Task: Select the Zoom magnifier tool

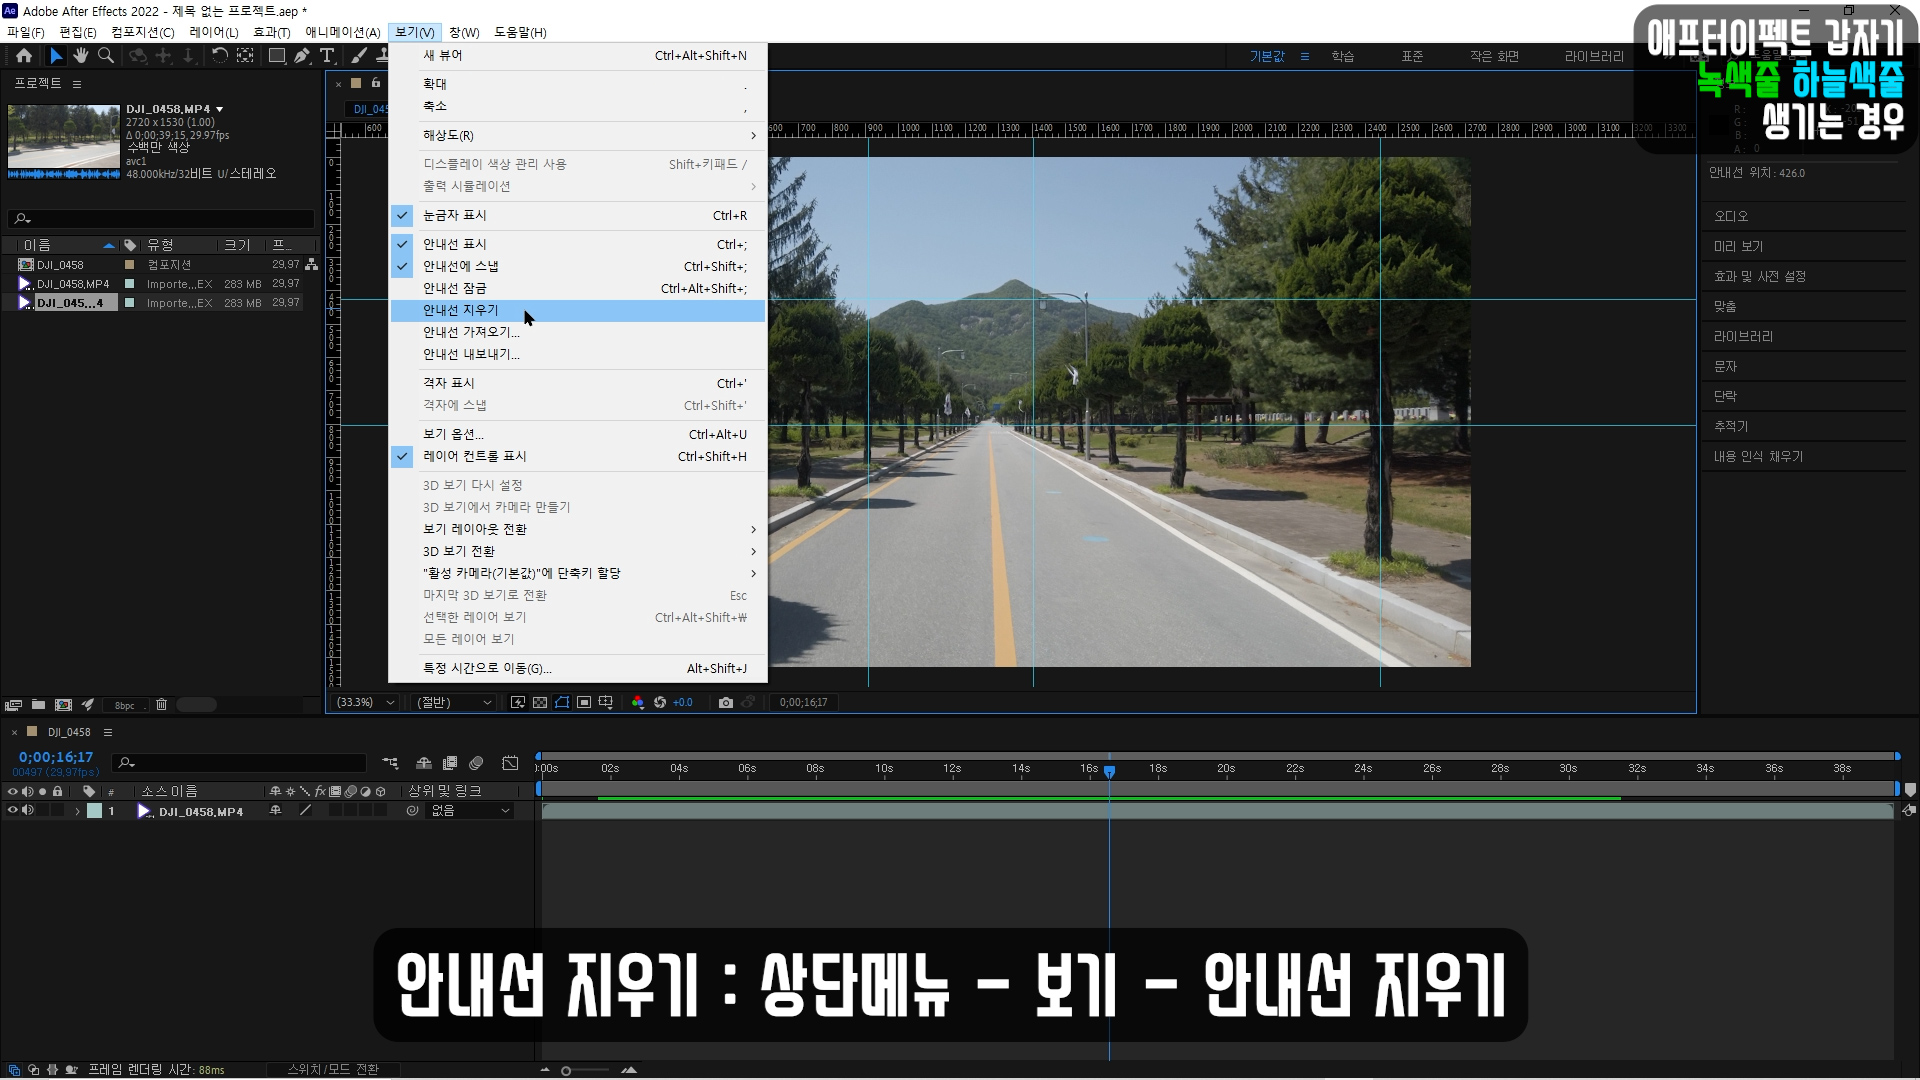Action: point(105,56)
